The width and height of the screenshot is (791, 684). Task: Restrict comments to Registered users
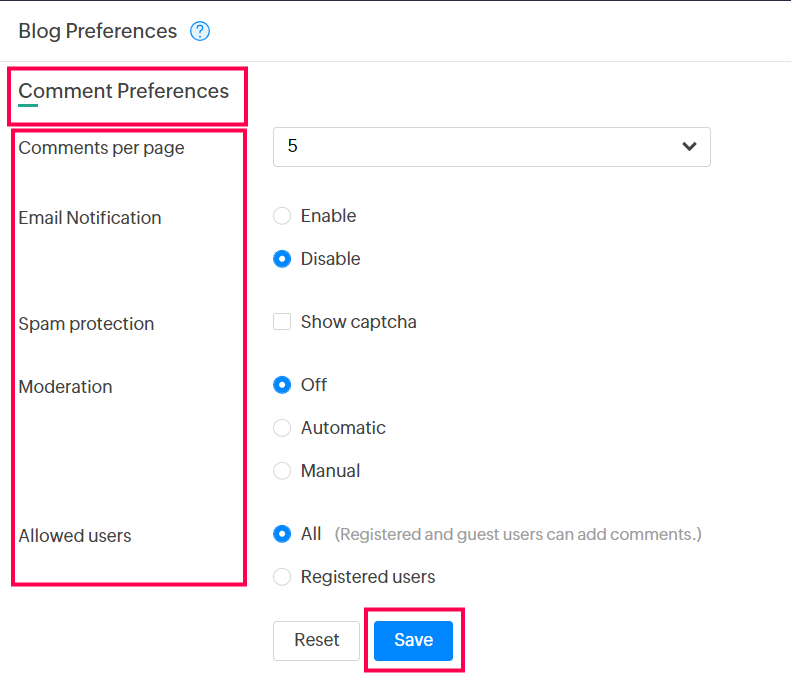pyautogui.click(x=282, y=577)
